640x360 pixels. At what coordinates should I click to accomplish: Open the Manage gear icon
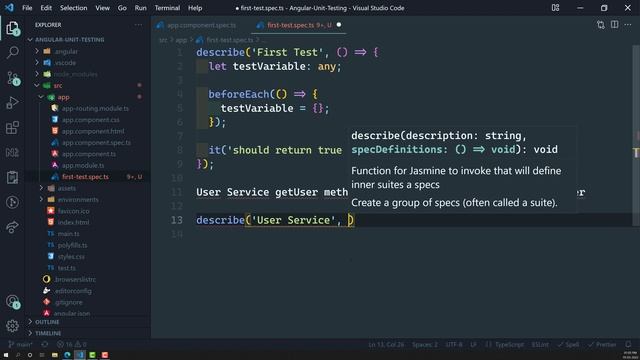click(12, 326)
